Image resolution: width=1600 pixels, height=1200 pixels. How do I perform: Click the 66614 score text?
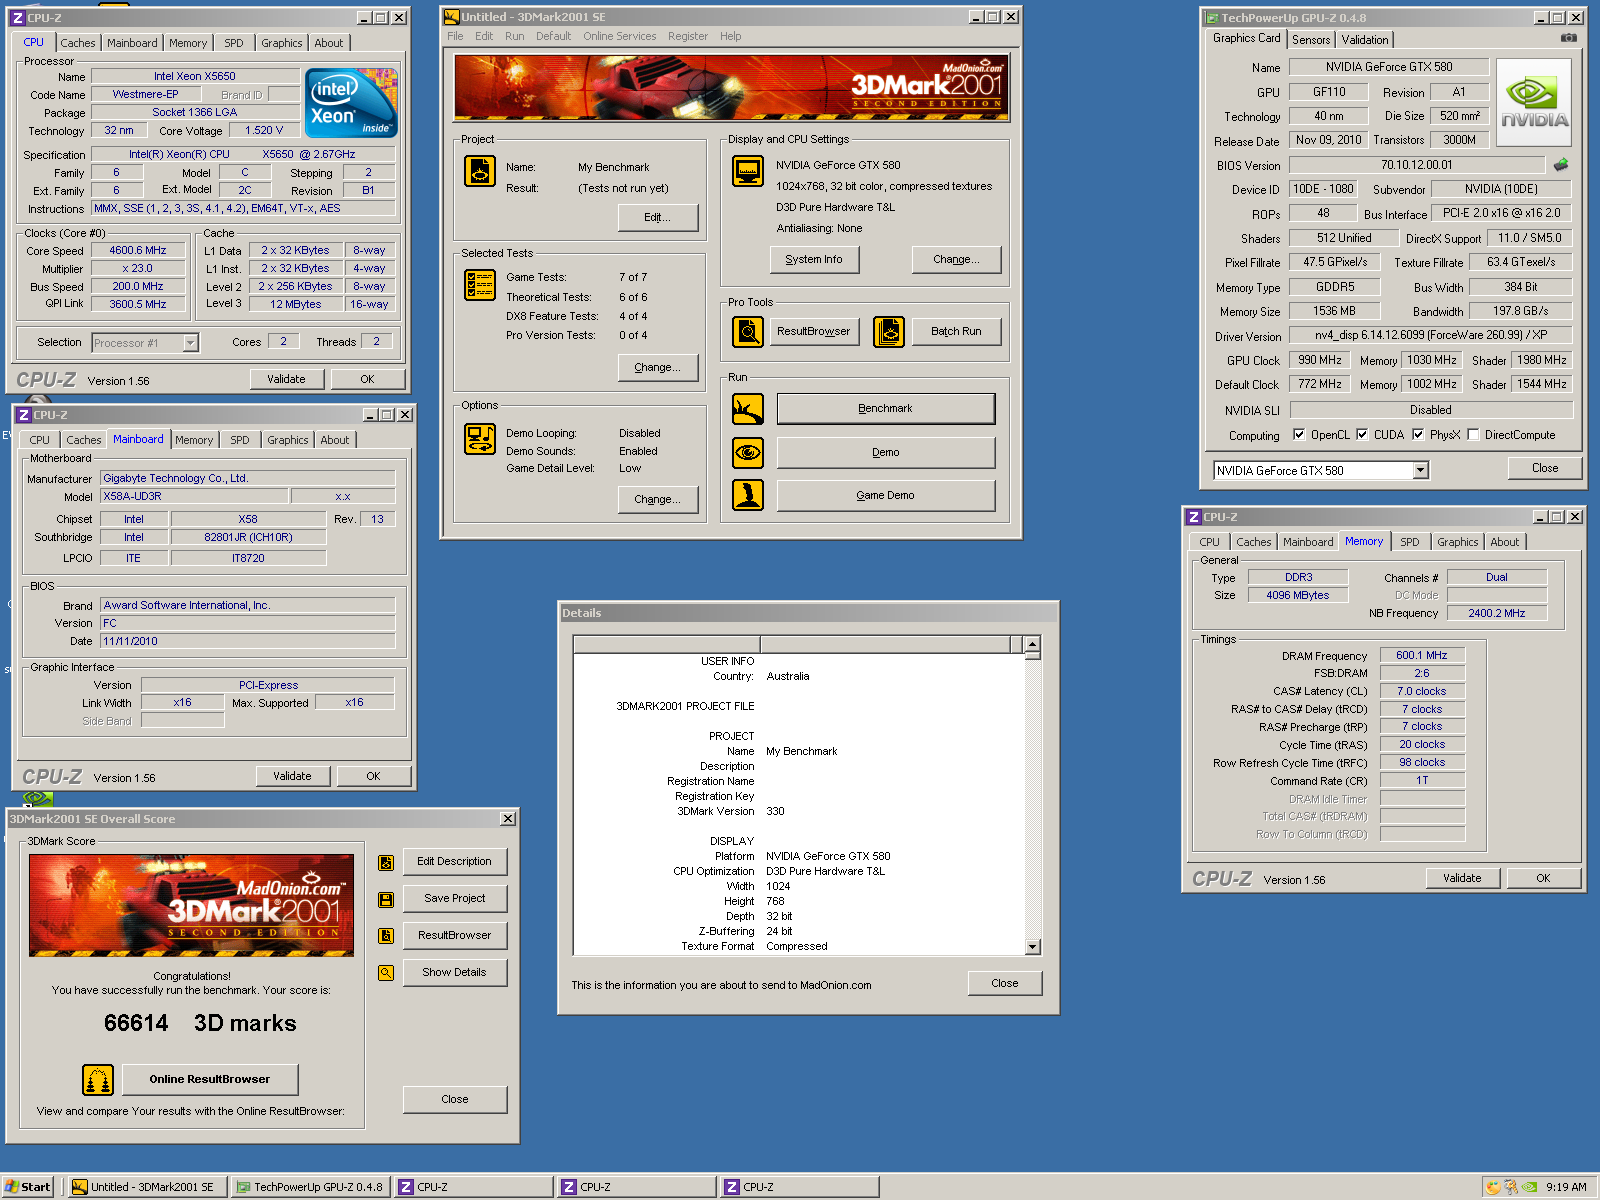136,1023
